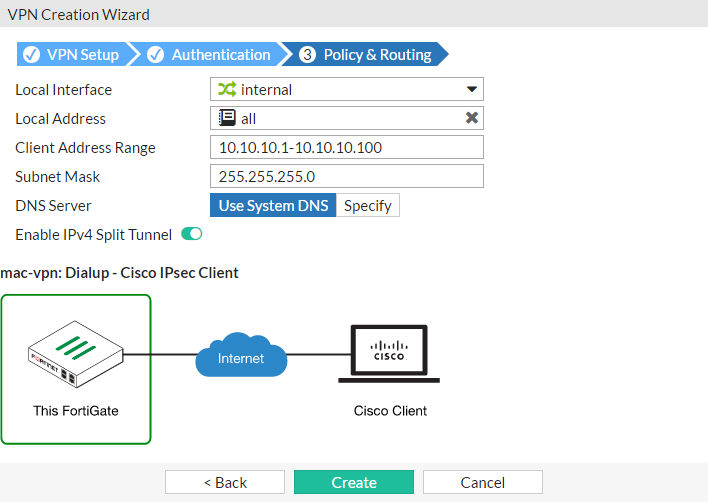Click the VPN Setup wizard step
The image size is (708, 502).
tap(75, 55)
